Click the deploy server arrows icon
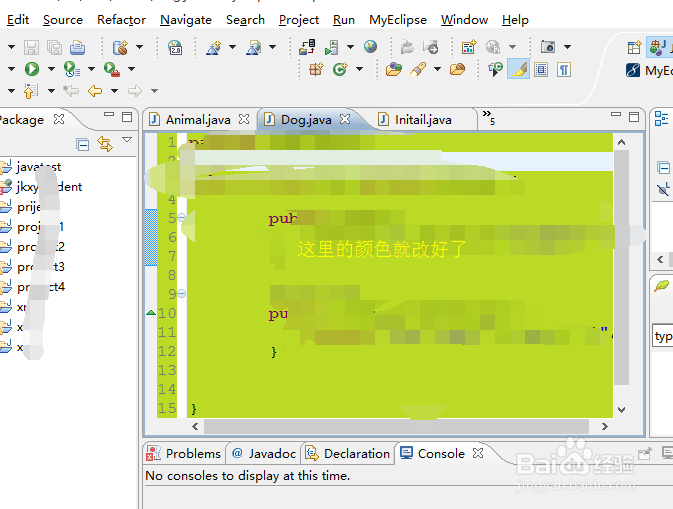The height and width of the screenshot is (509, 673). 307,47
